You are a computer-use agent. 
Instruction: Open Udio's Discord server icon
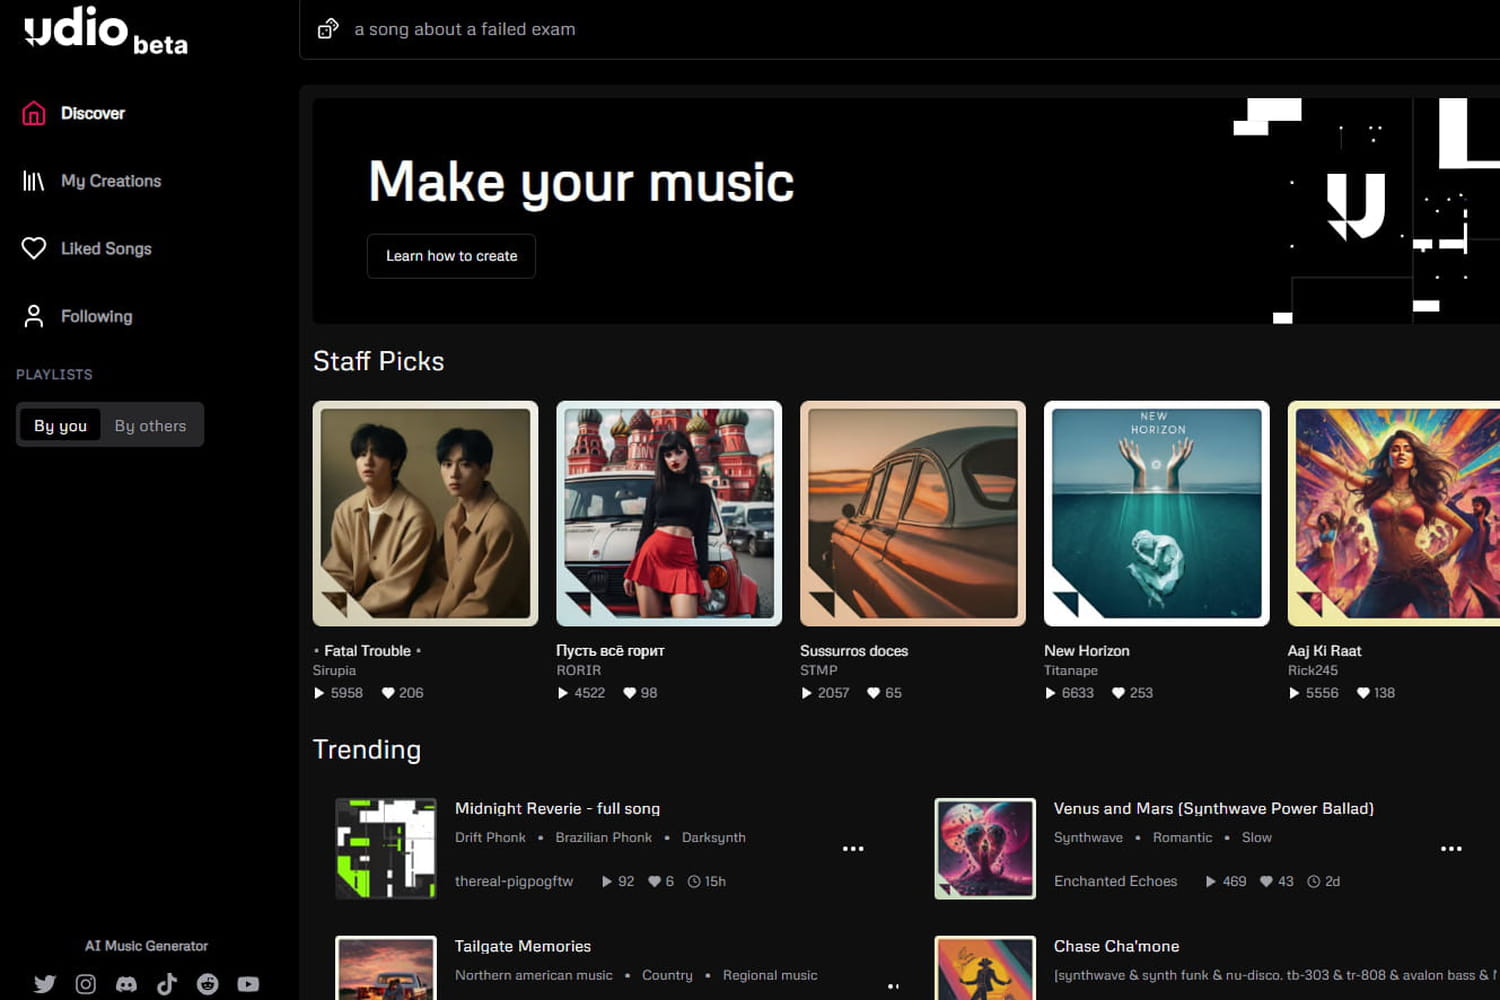pyautogui.click(x=126, y=984)
